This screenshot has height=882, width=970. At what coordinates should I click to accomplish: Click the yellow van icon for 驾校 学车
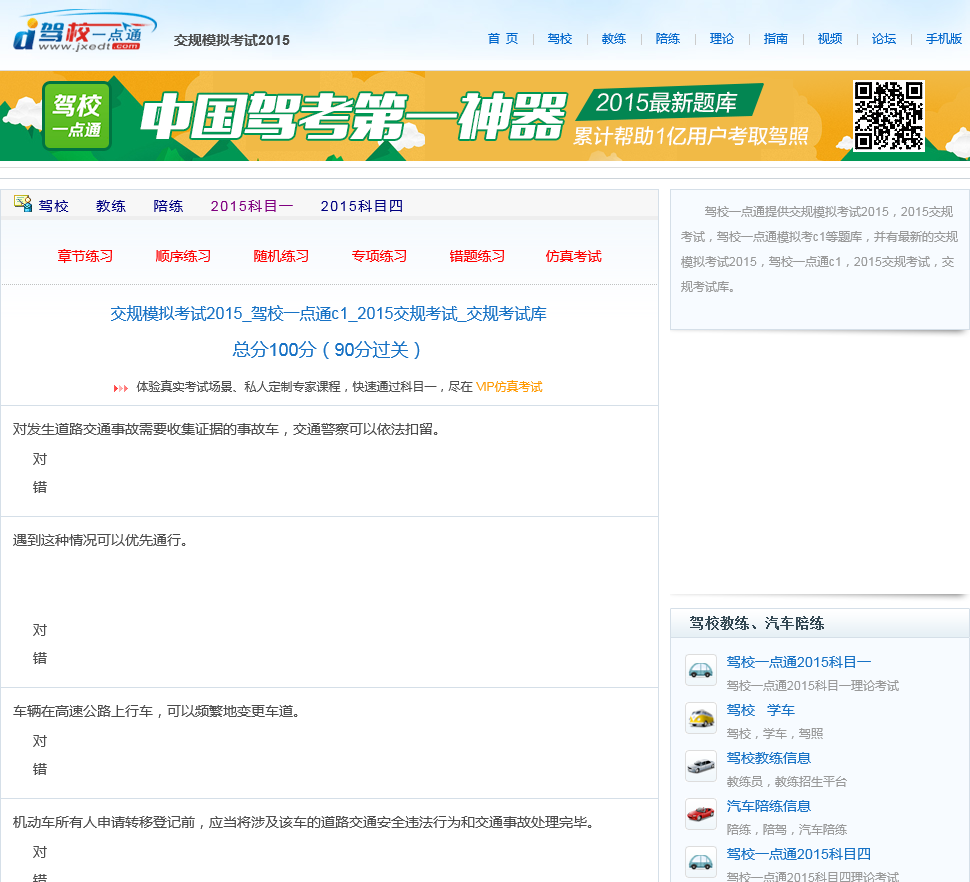pos(701,718)
